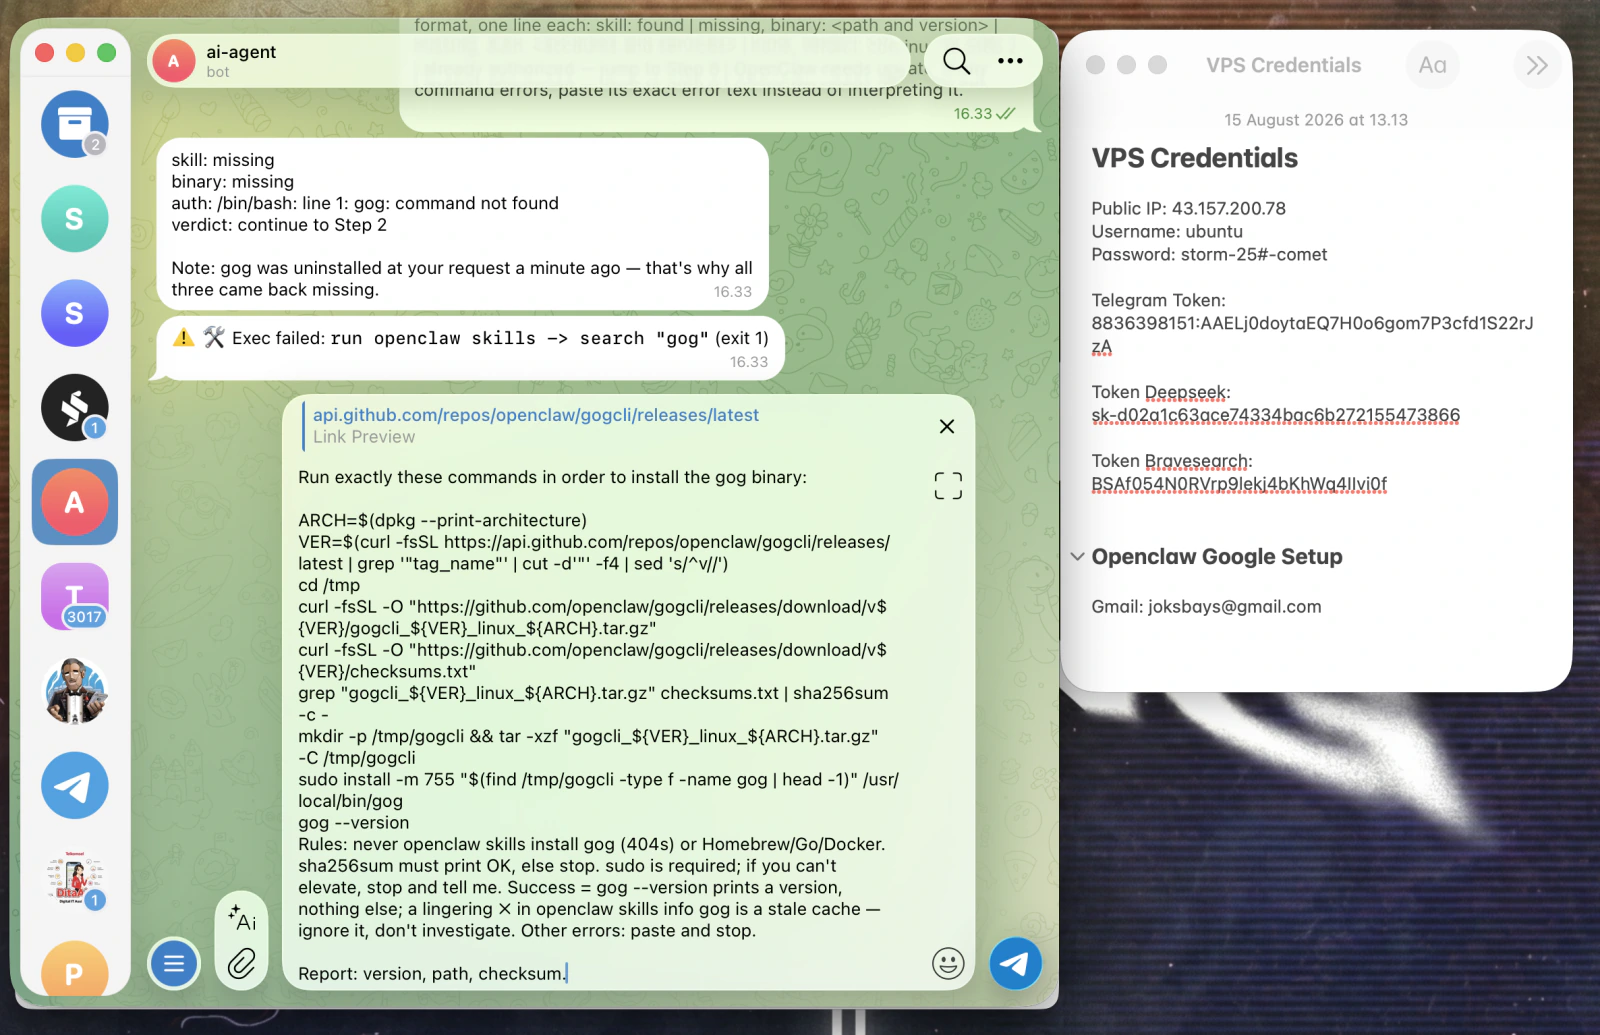
Task: Collapse the Openclaw Google Setup section
Action: pyautogui.click(x=1077, y=557)
